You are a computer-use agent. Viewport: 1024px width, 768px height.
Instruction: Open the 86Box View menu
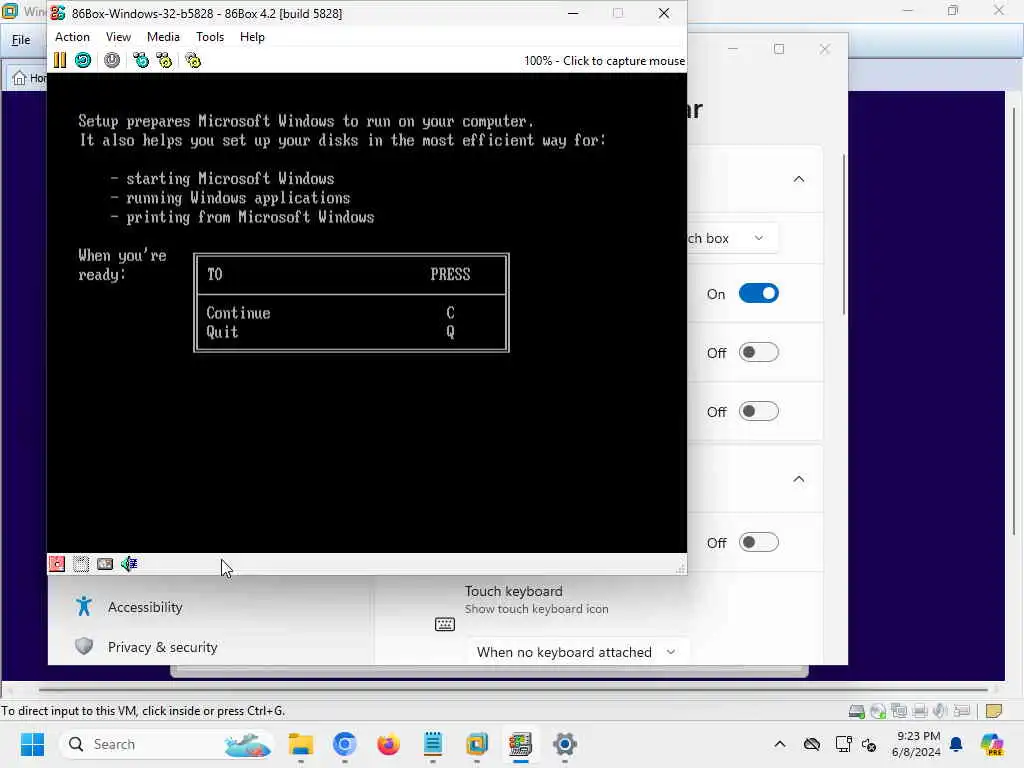pyautogui.click(x=118, y=37)
